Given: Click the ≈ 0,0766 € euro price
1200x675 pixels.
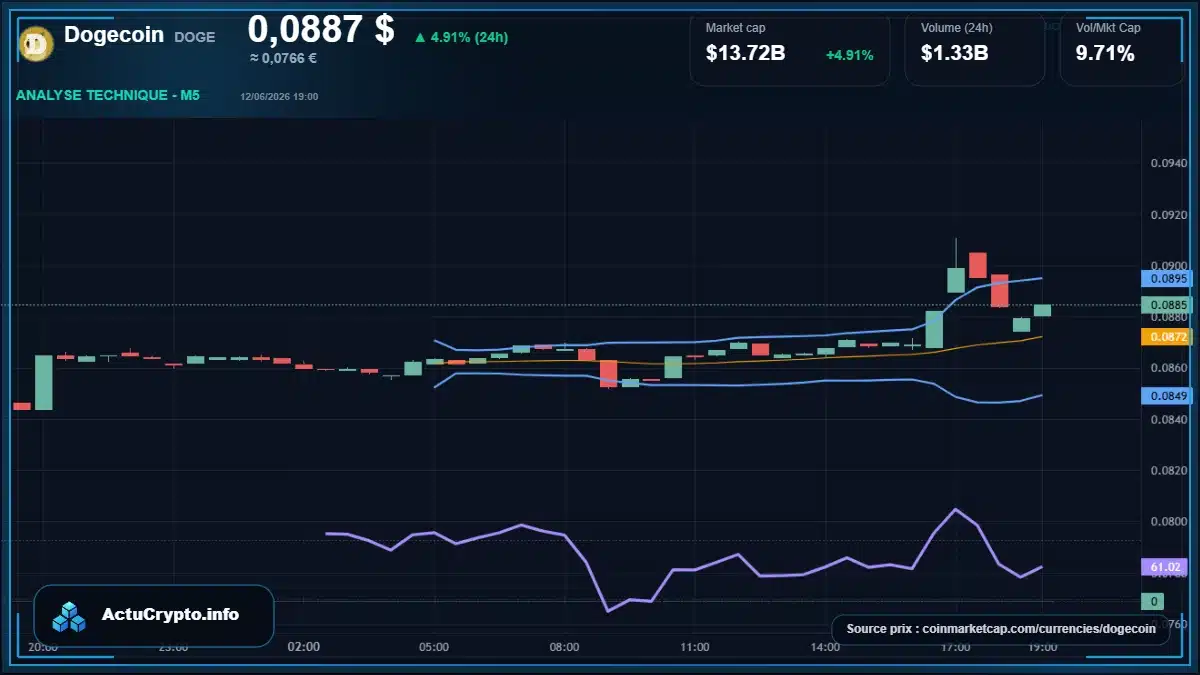Looking at the screenshot, I should point(283,58).
